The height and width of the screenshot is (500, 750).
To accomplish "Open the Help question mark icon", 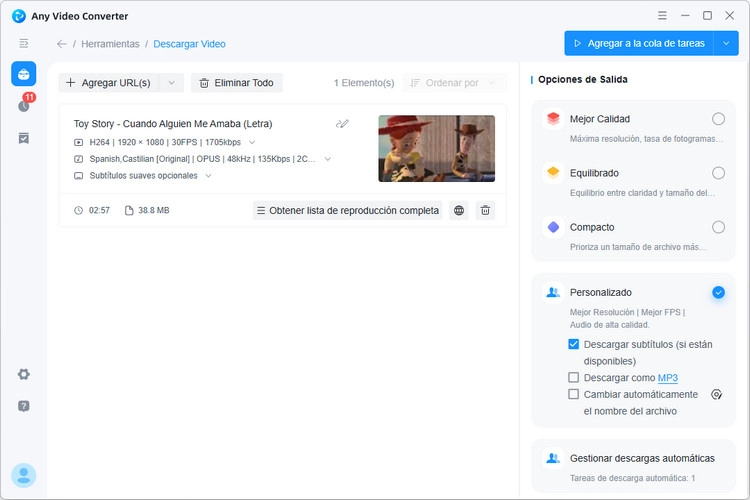I will coord(23,406).
